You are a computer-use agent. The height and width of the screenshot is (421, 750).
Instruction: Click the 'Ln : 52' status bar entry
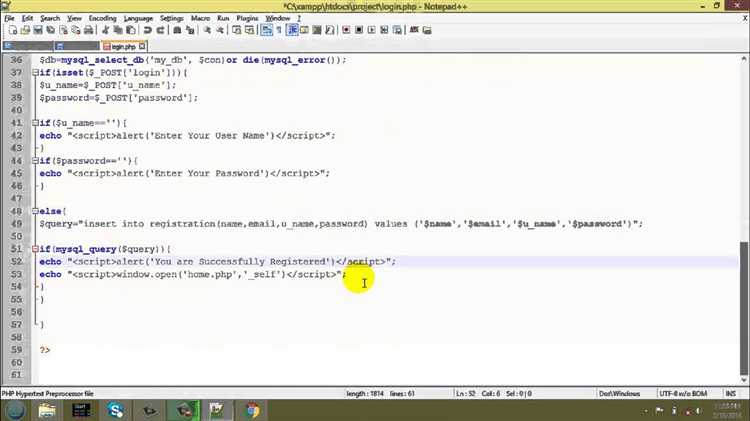pos(466,394)
